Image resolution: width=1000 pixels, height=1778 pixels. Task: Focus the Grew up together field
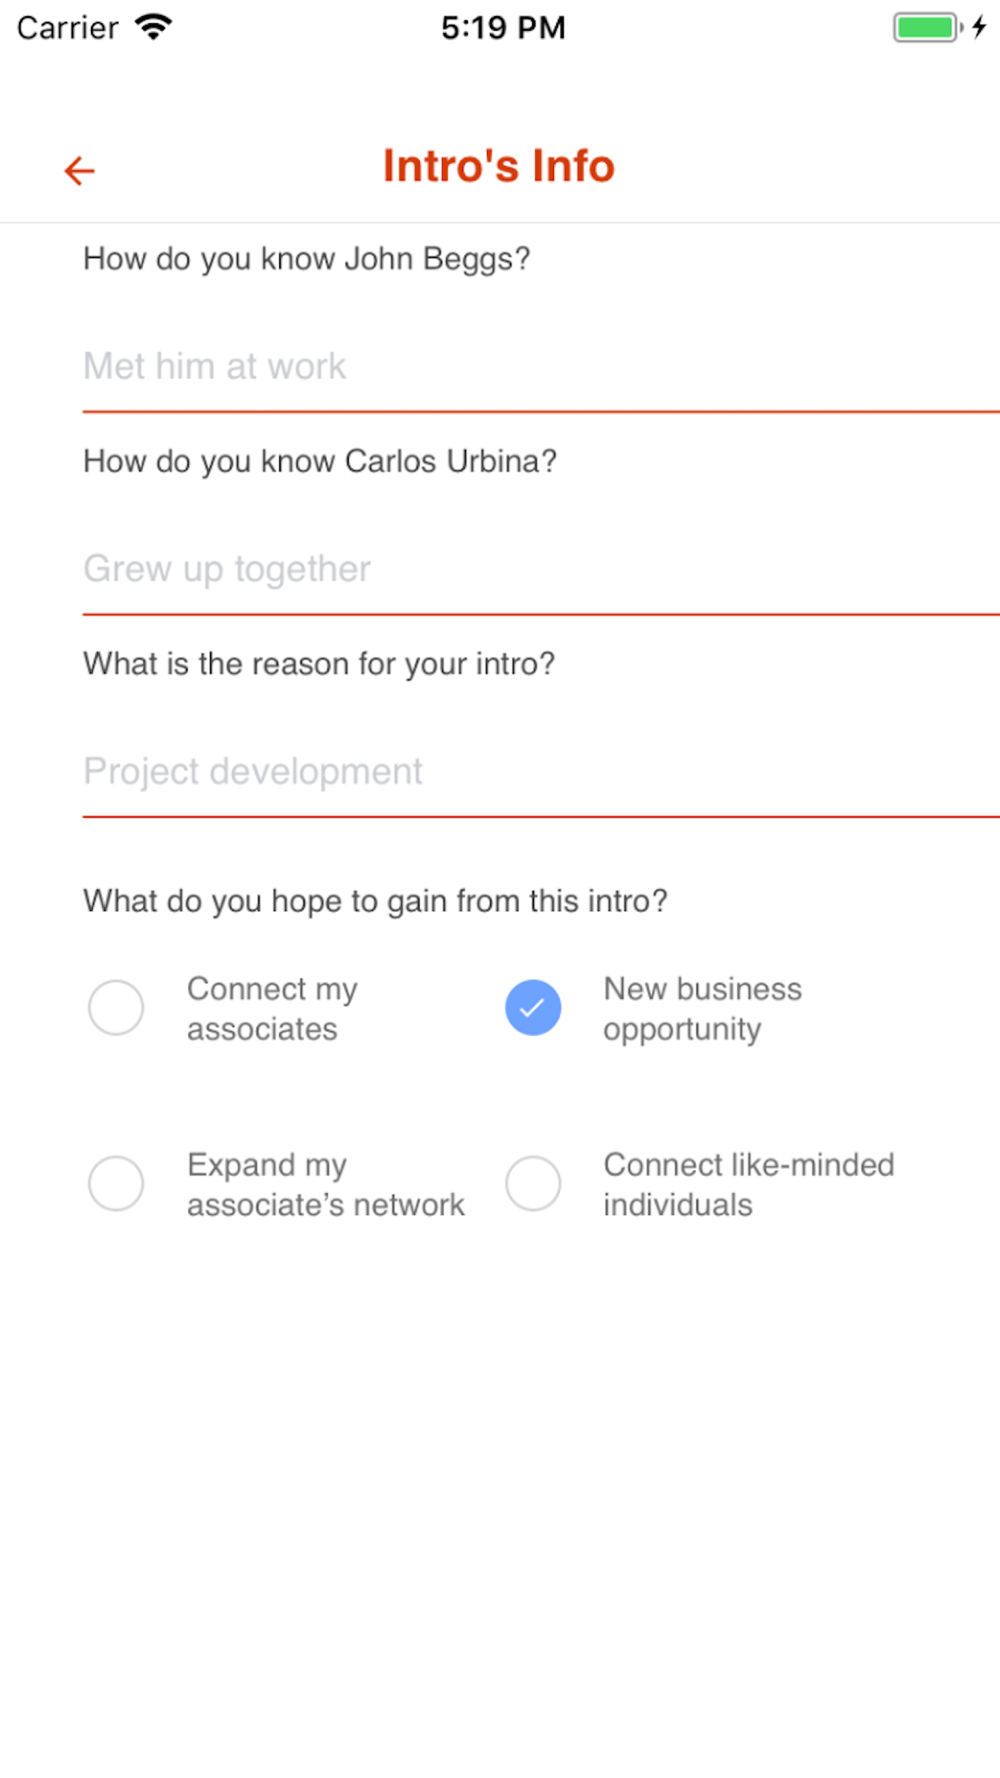pos(541,569)
